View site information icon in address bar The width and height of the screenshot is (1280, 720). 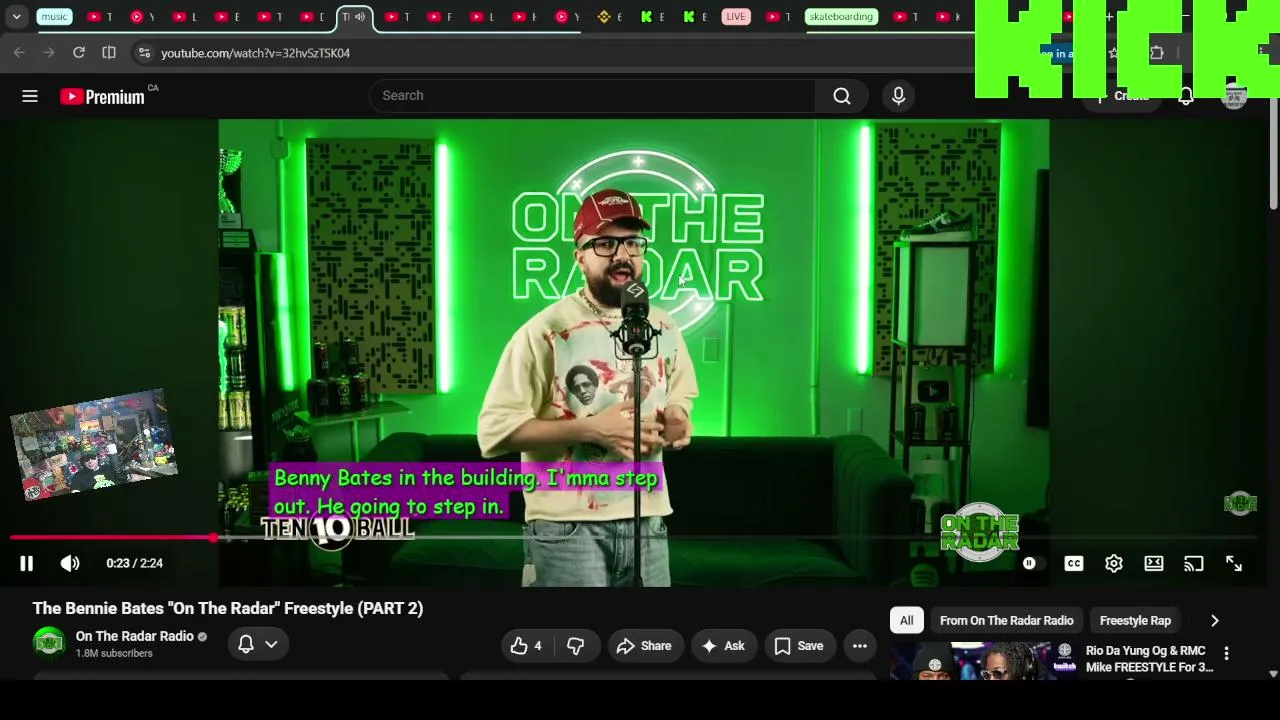click(144, 53)
